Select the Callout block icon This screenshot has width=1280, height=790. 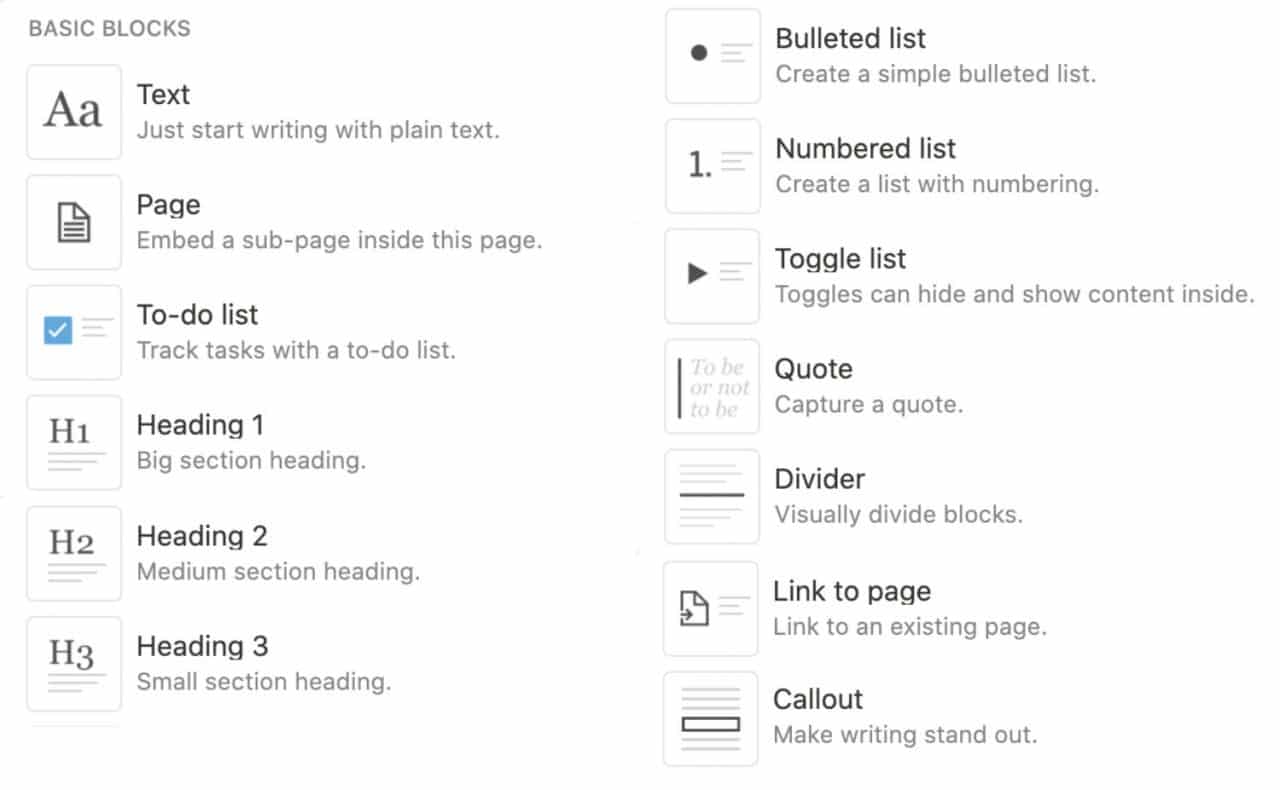click(711, 718)
